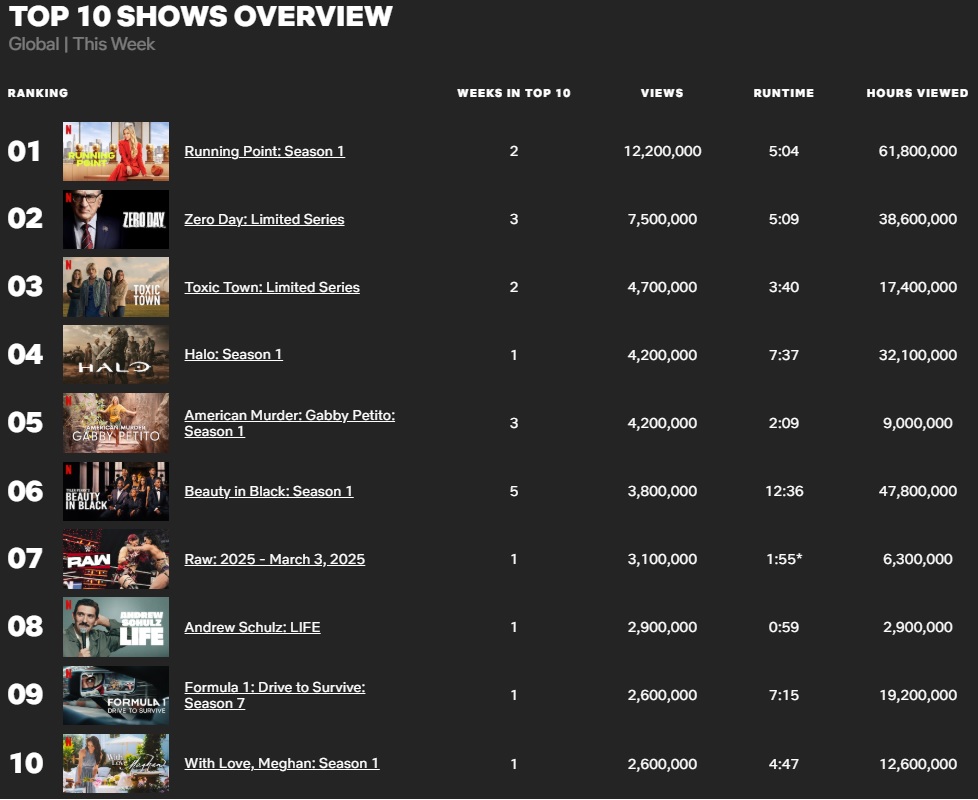Screen dimensions: 978x800
Task: Select the rank number 10
Action: 26,764
